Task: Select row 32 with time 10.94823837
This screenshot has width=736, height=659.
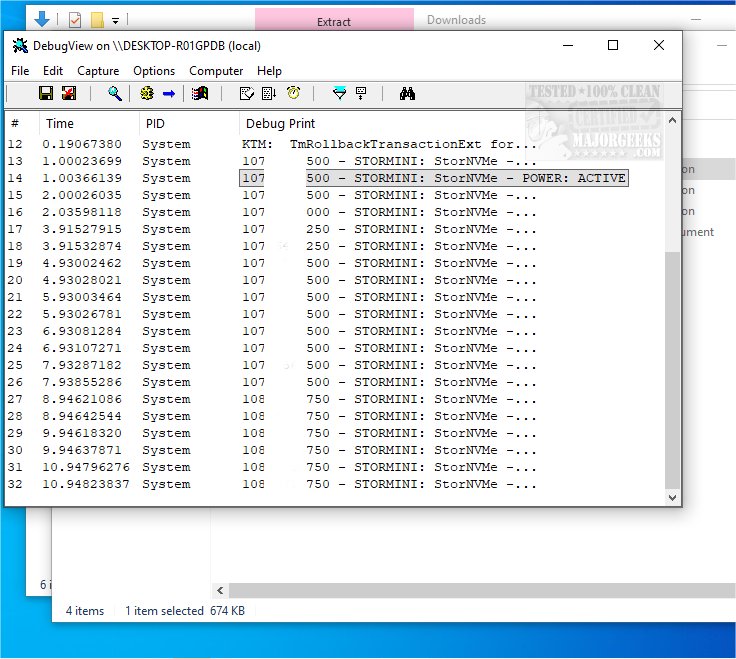Action: pyautogui.click(x=334, y=484)
